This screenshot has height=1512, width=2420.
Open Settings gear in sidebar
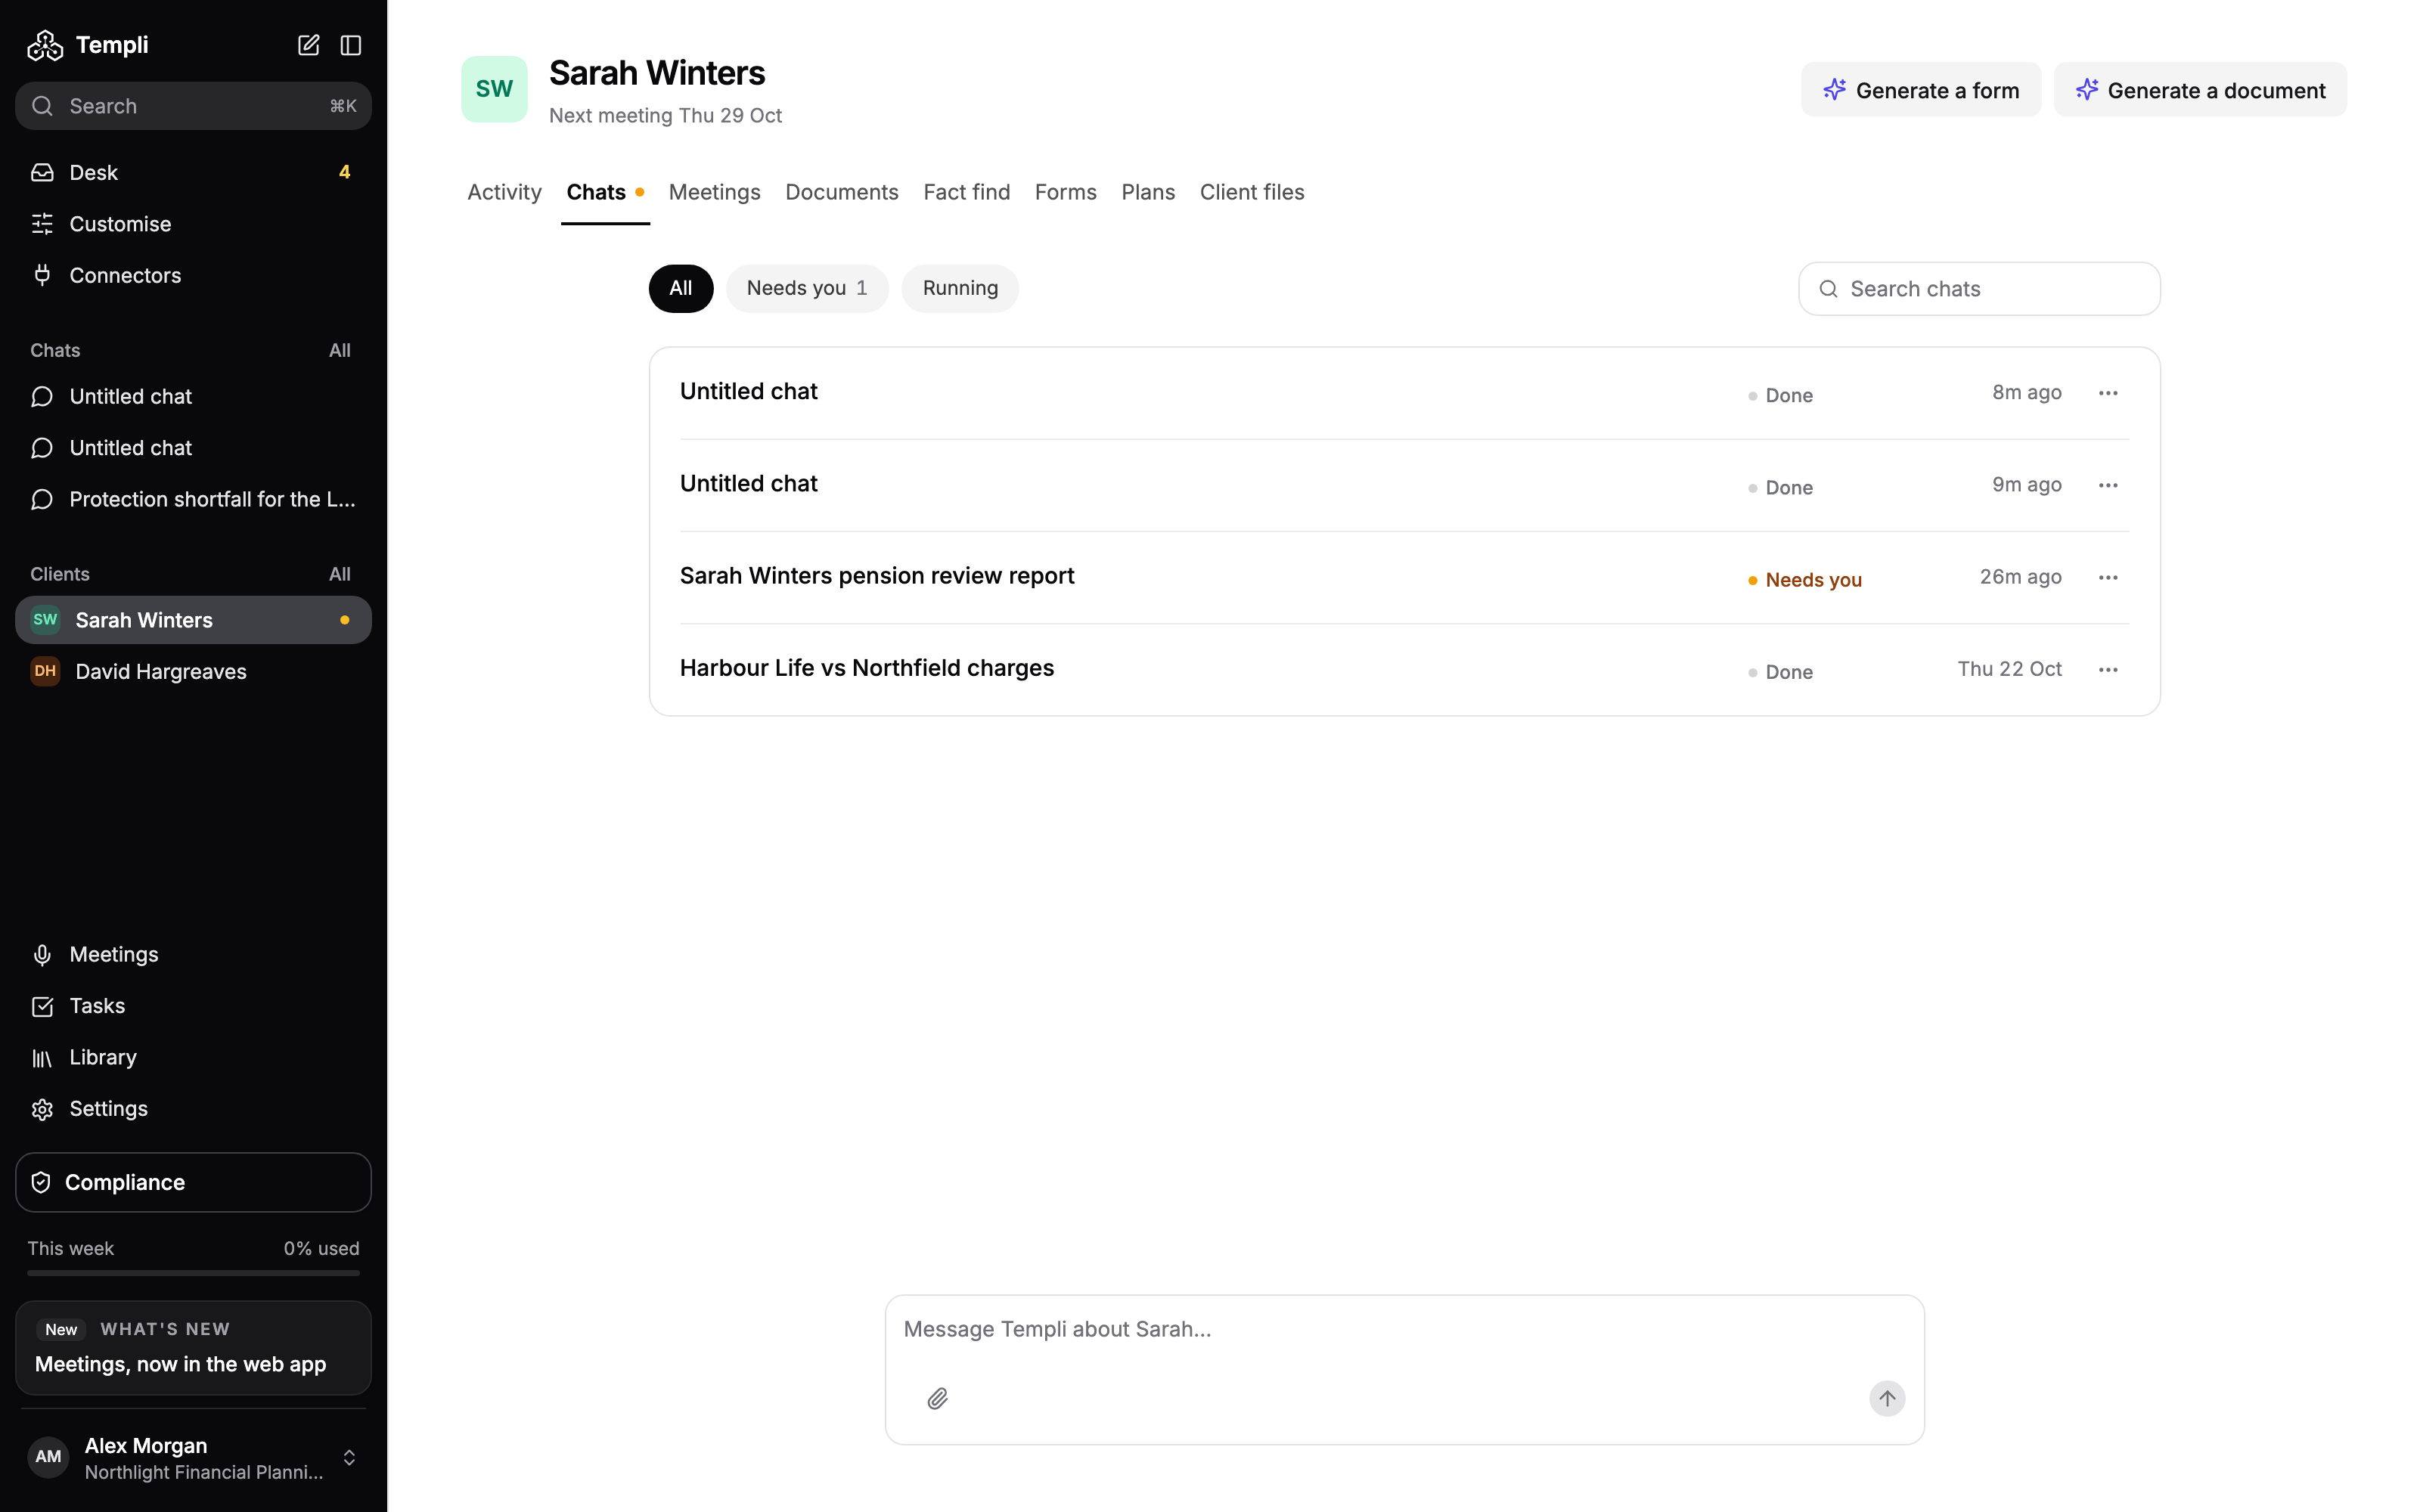click(193, 1108)
